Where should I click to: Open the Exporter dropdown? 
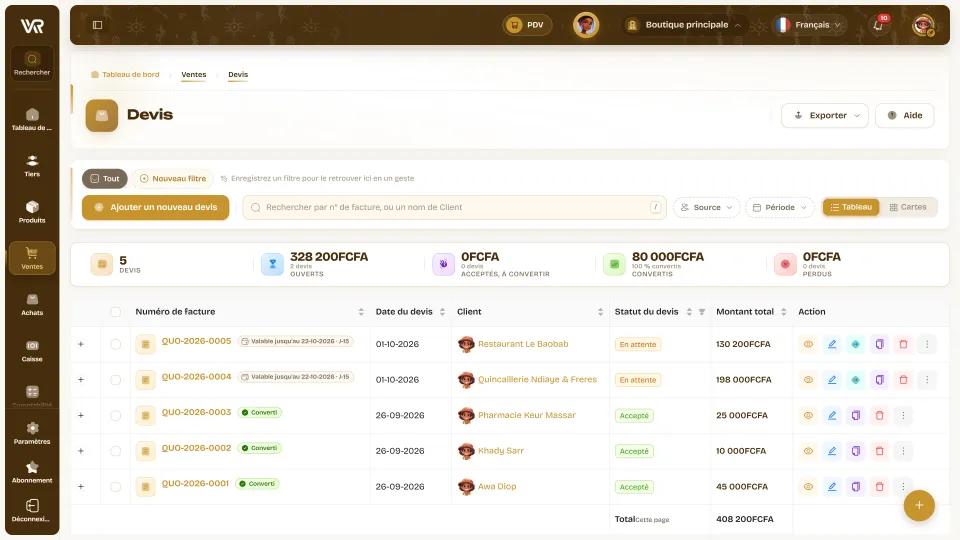coord(825,115)
